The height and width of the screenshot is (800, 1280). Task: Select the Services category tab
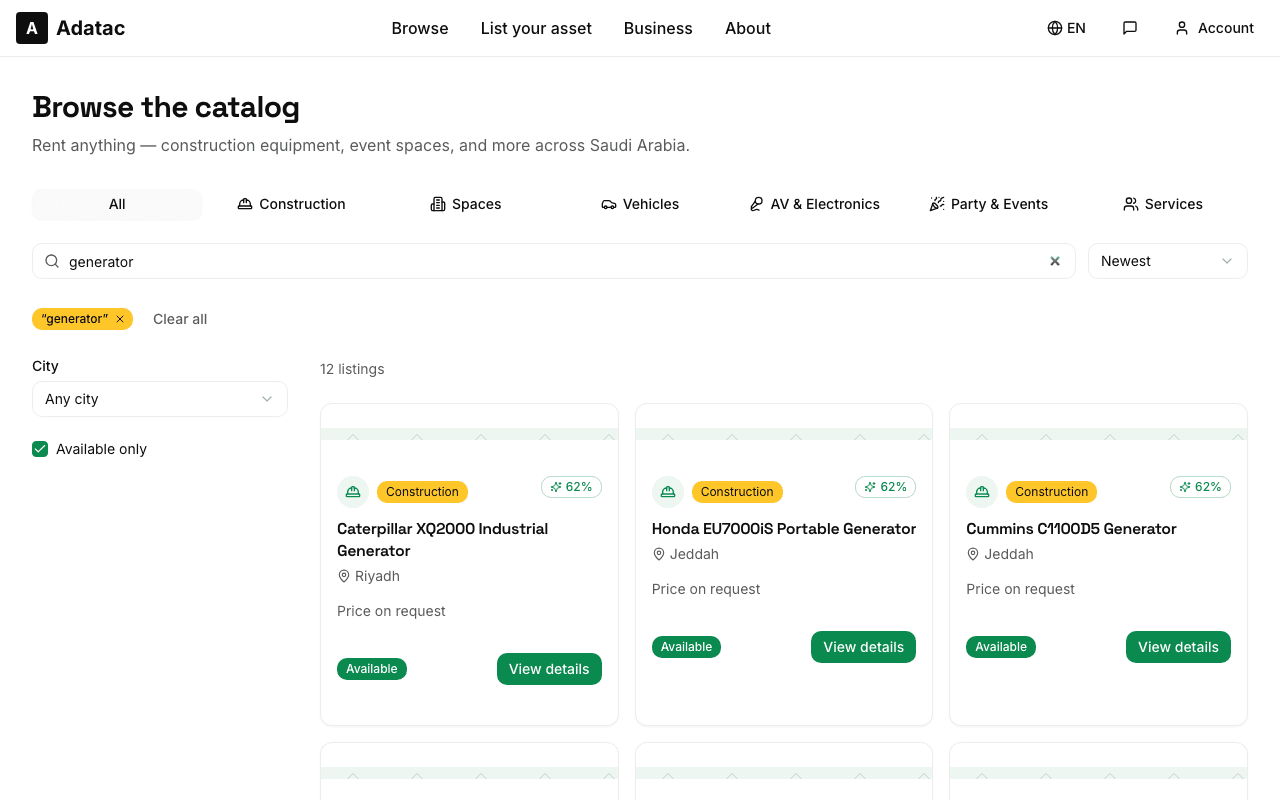tap(1162, 204)
